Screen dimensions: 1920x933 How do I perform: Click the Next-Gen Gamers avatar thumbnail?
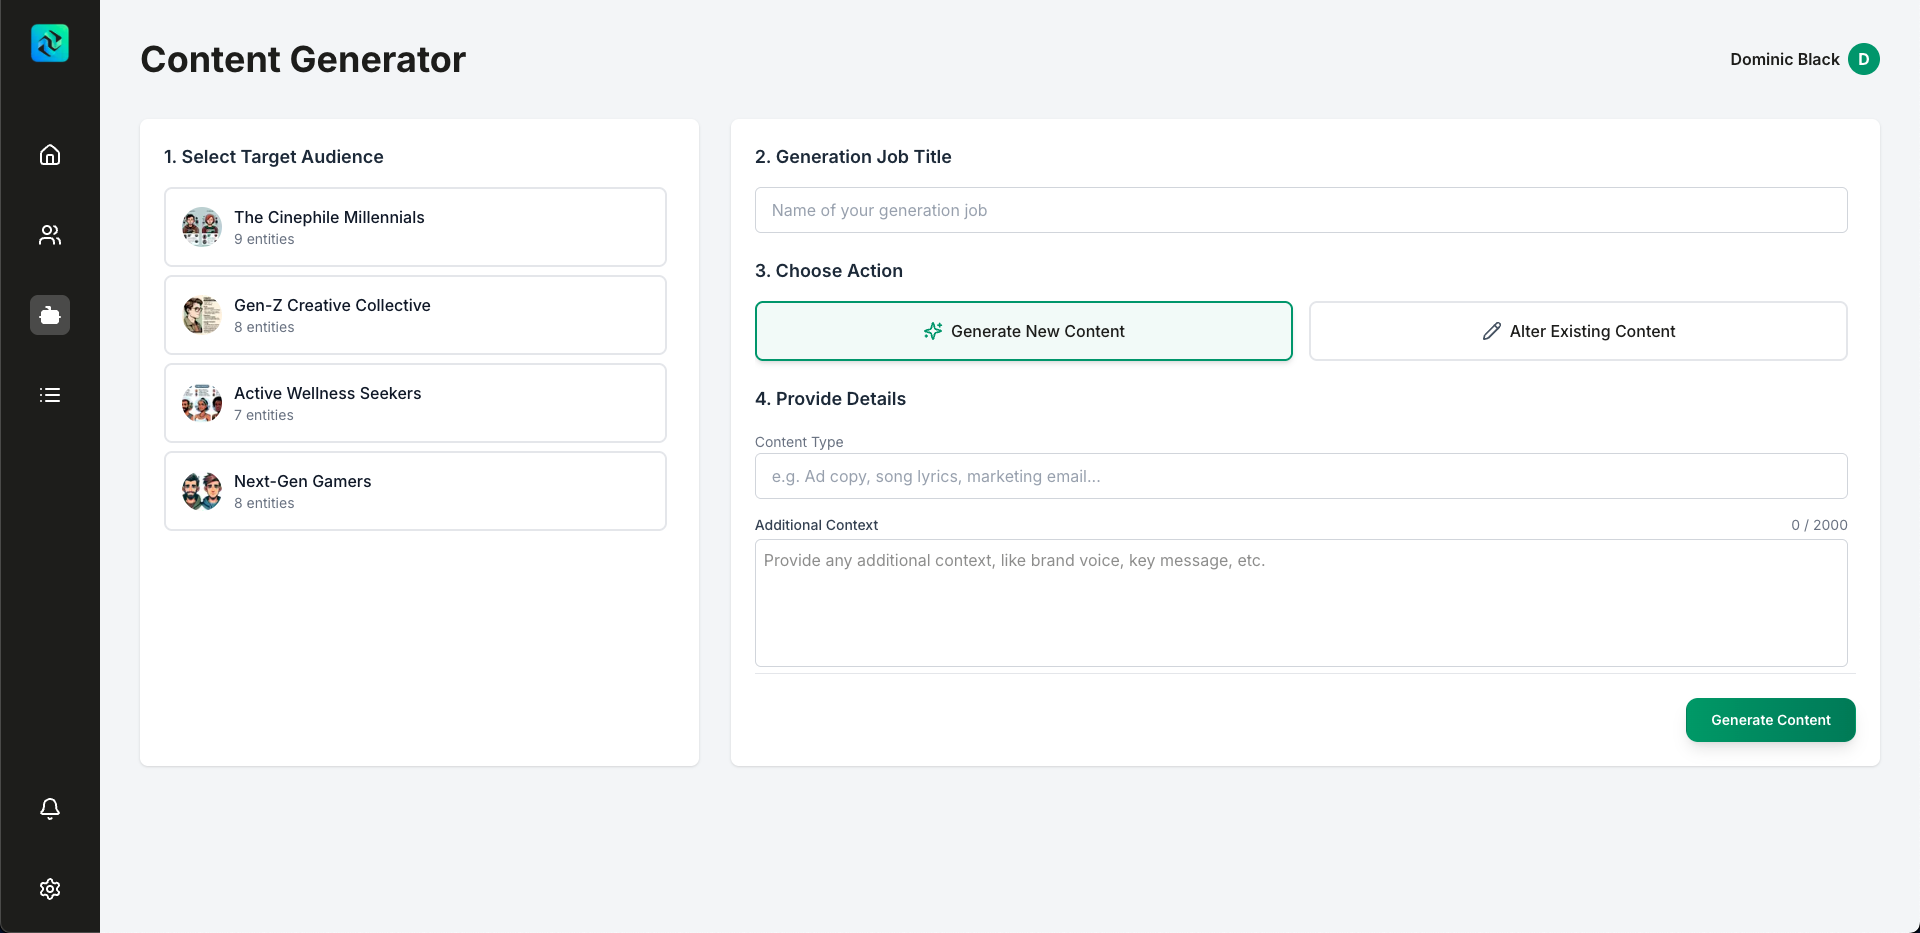(x=202, y=491)
